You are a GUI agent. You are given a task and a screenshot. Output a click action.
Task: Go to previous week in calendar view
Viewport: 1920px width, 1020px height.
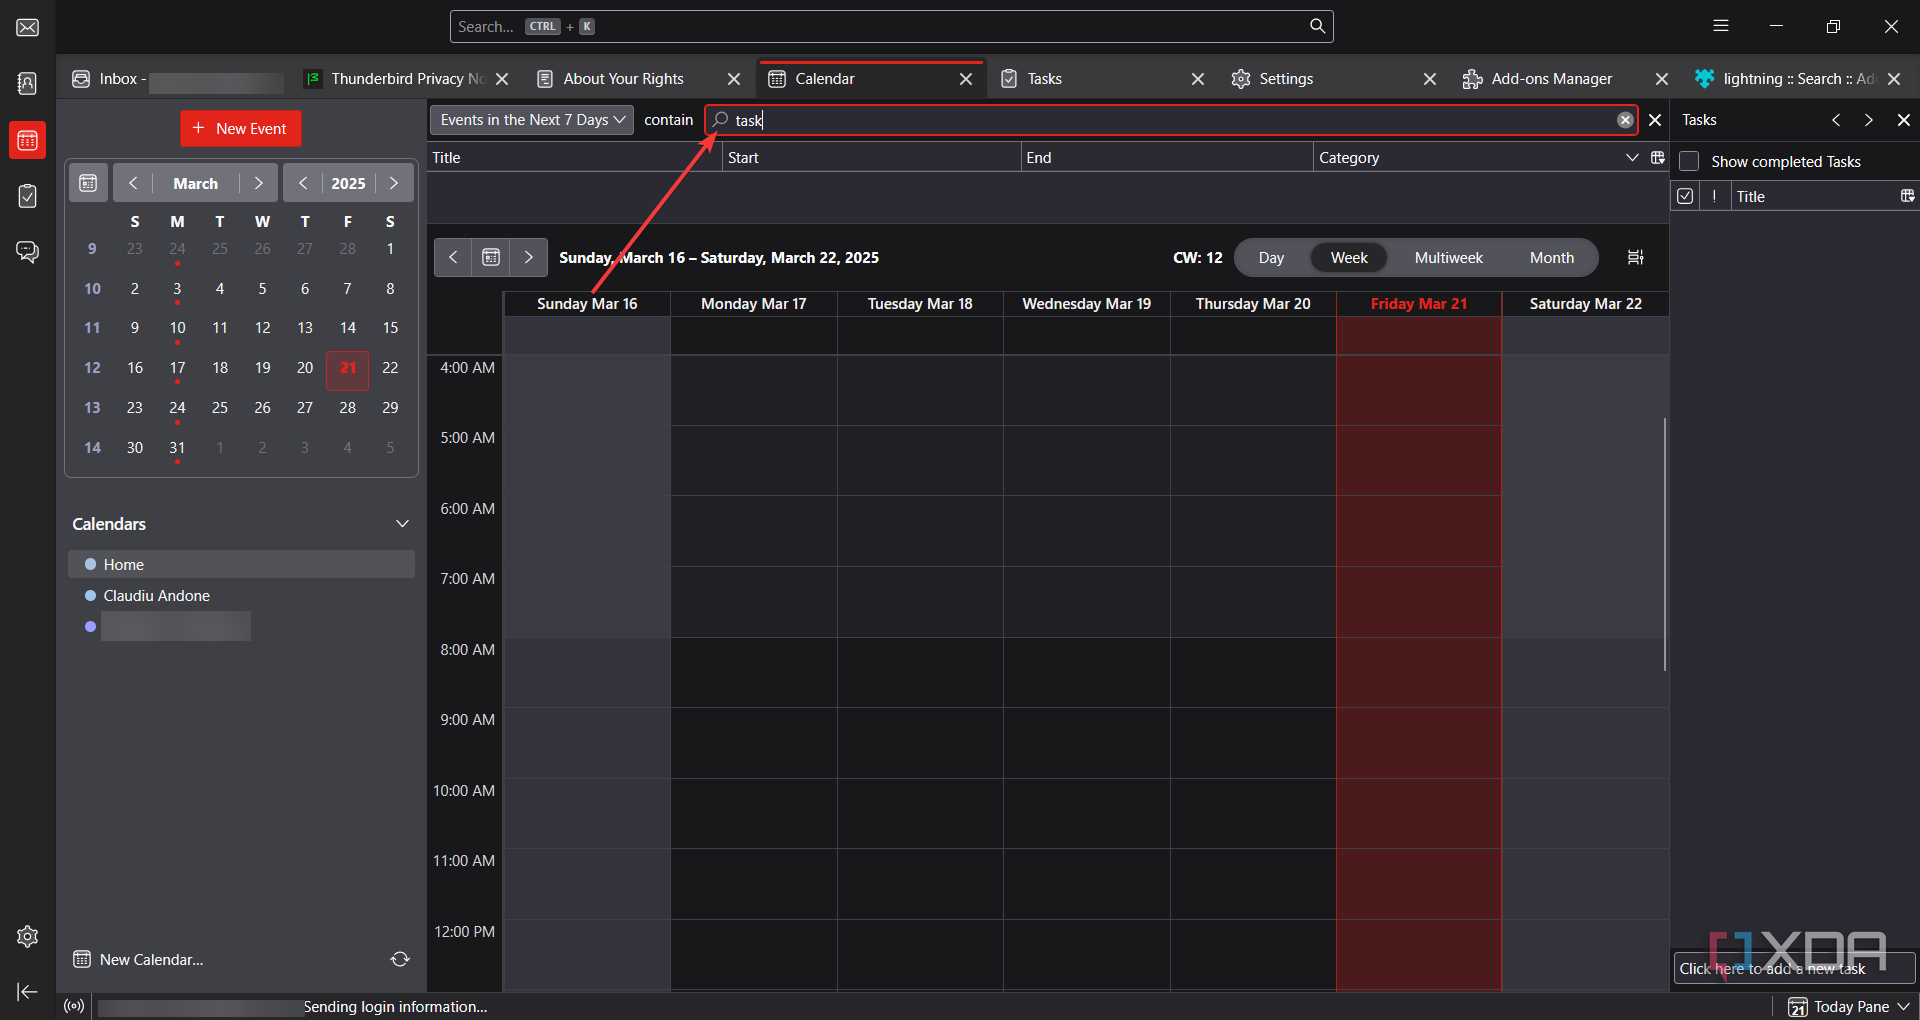pos(453,257)
